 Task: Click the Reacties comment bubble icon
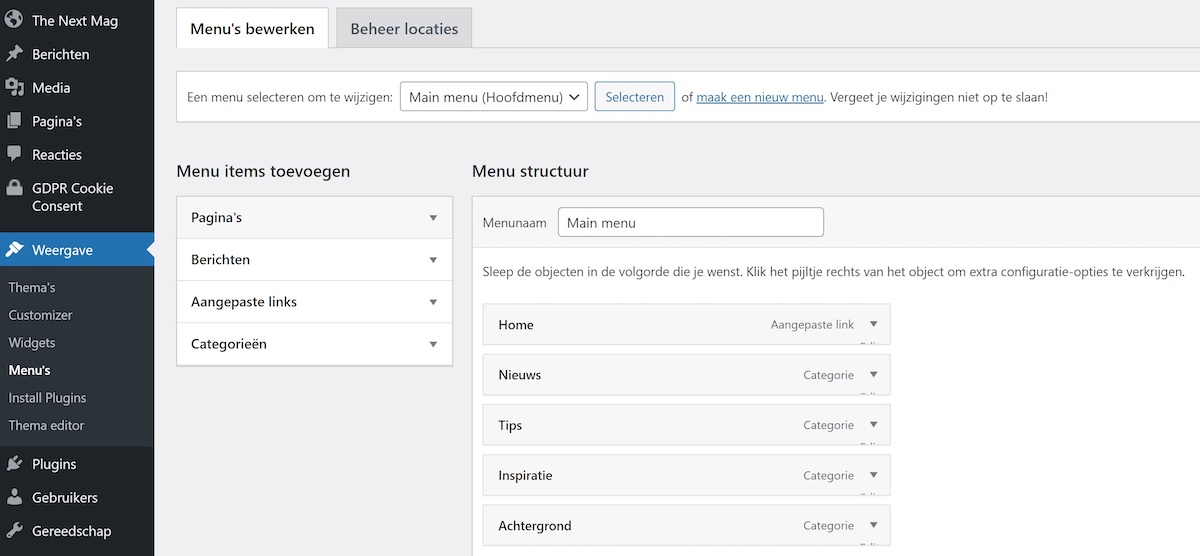coord(14,154)
